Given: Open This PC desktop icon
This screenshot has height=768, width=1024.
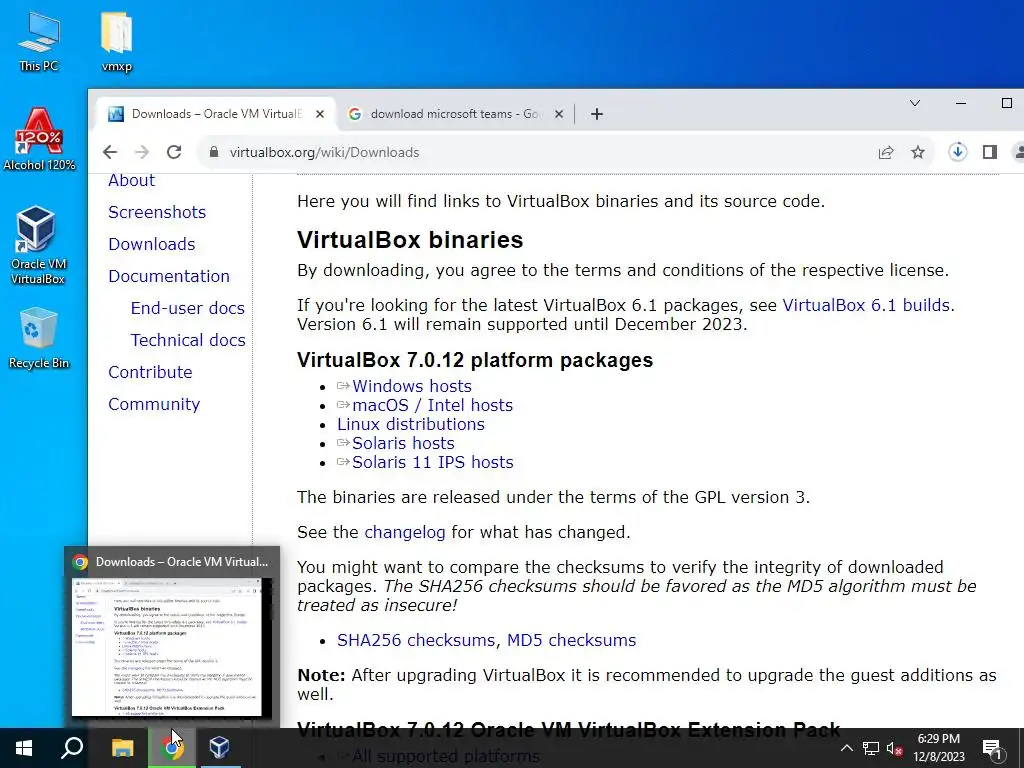Looking at the screenshot, I should [39, 42].
